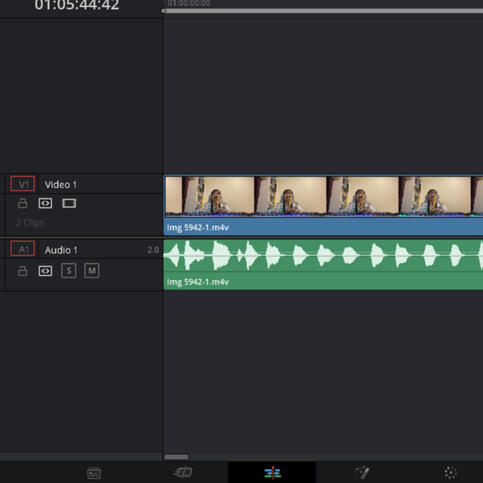
Task: Open the Cut page
Action: (x=183, y=473)
